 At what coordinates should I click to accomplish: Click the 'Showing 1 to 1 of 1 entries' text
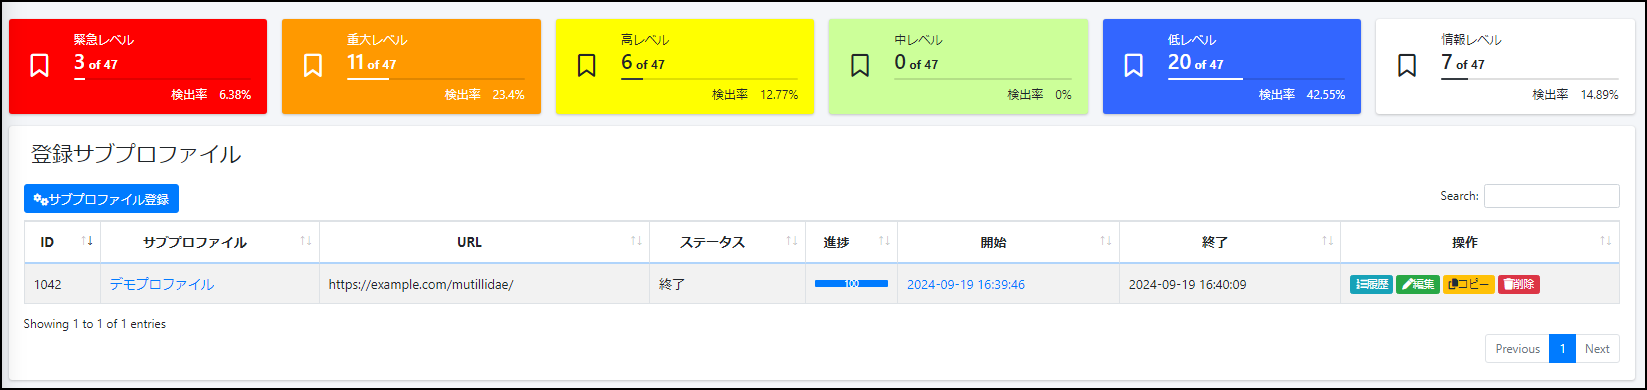click(x=95, y=324)
